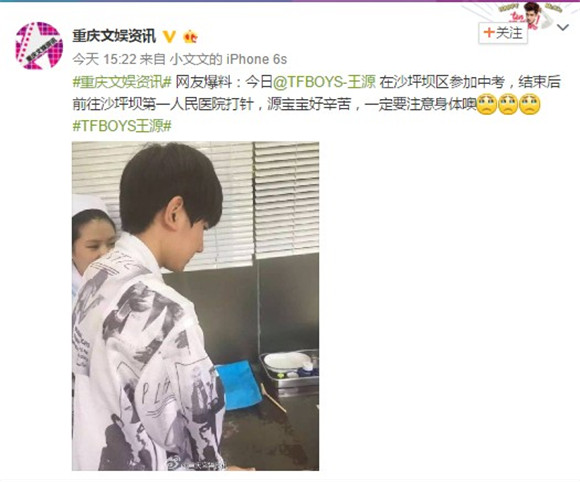Click the crown membership badge icon
Image resolution: width=580 pixels, height=482 pixels.
click(x=190, y=36)
